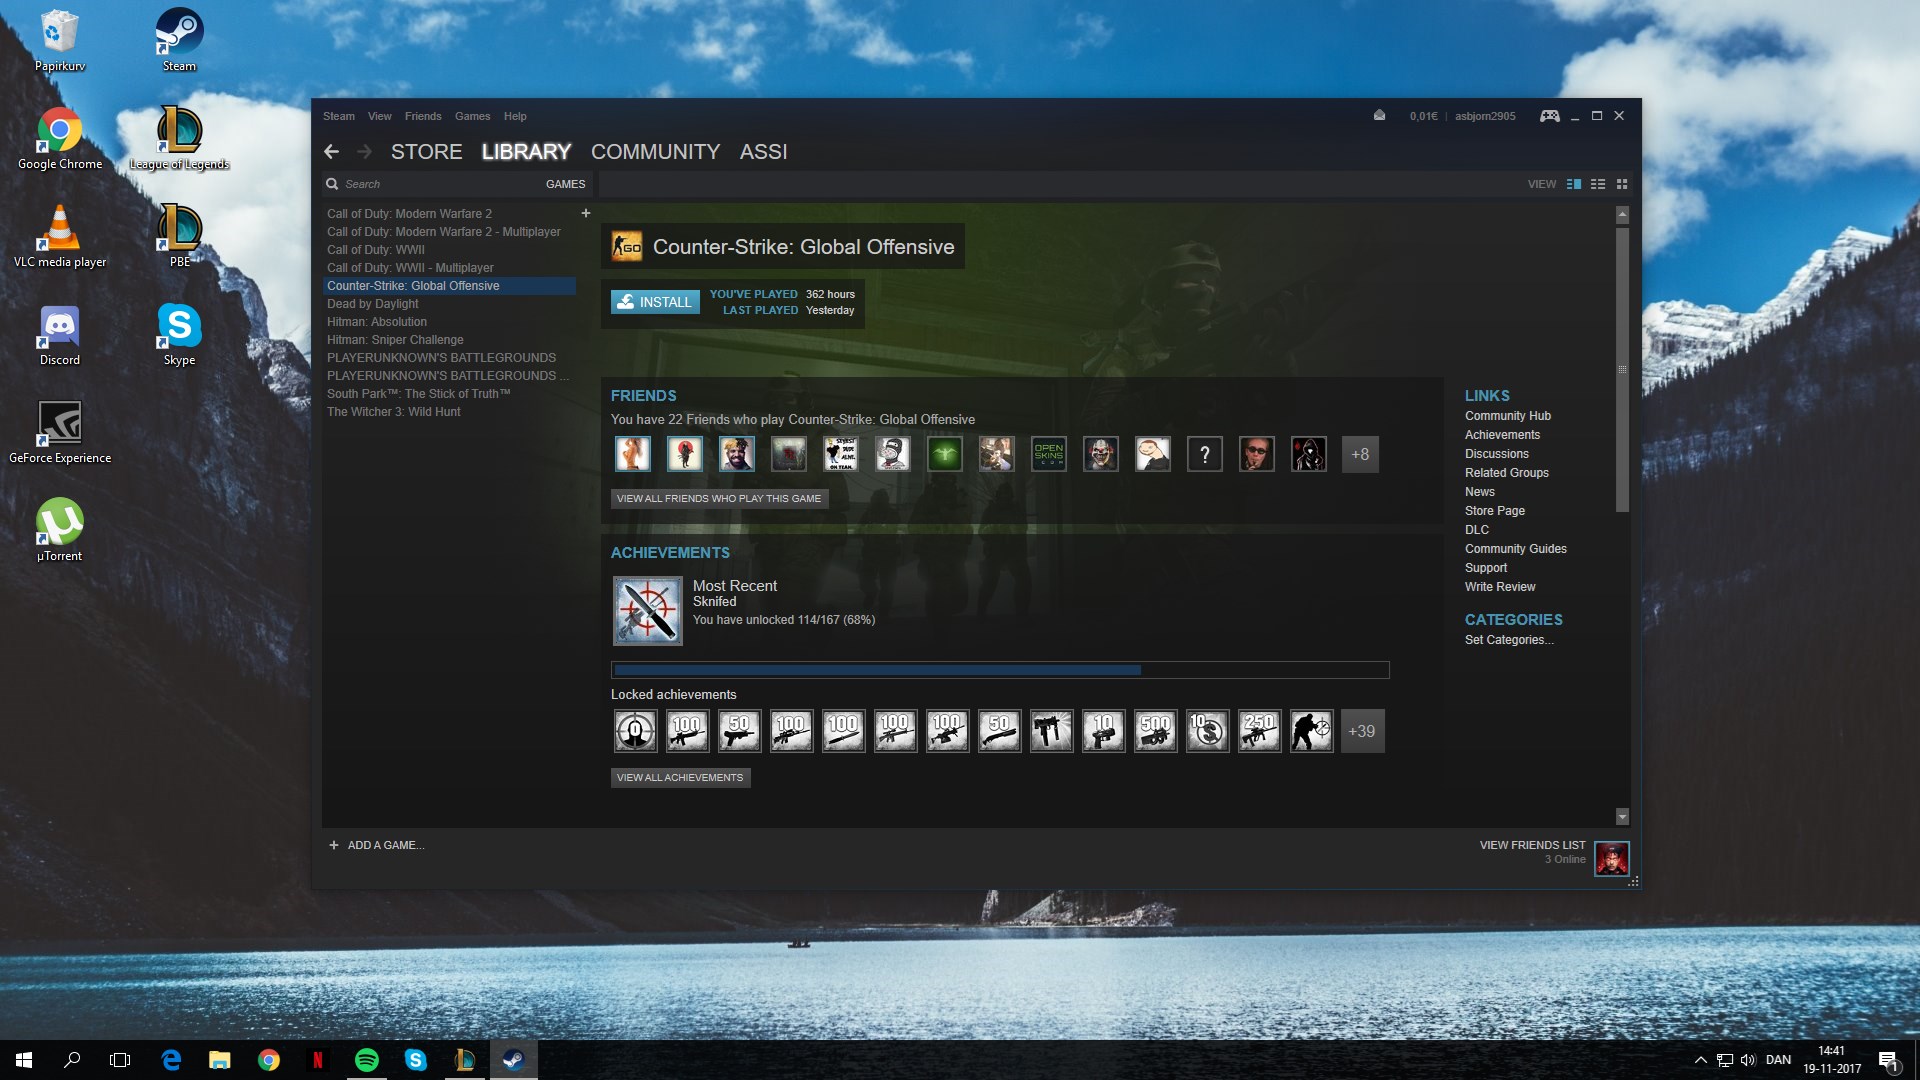Open the 0,01€ wallet balance
The image size is (1920, 1080).
pyautogui.click(x=1423, y=116)
